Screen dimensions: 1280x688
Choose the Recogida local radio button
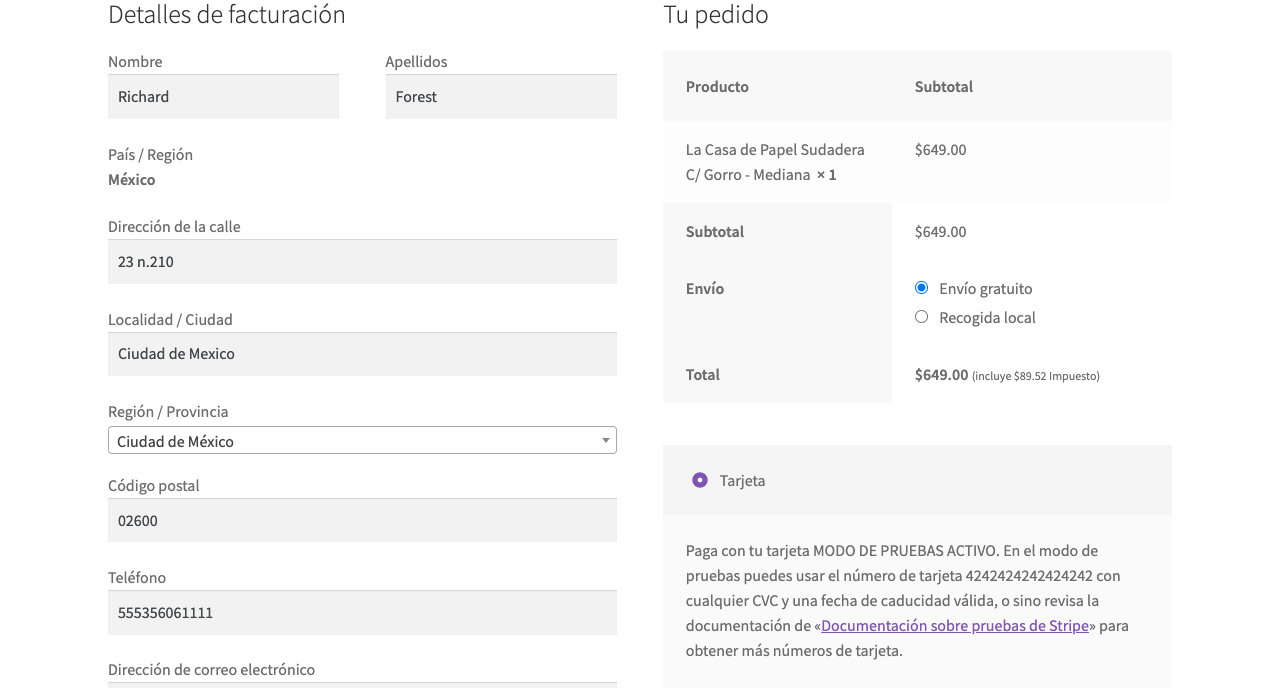921,317
